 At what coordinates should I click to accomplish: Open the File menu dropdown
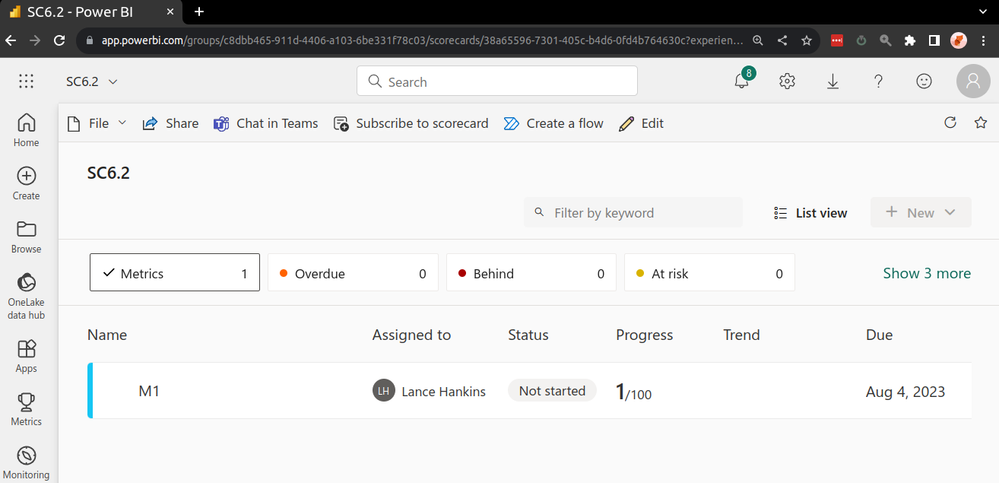coord(97,124)
